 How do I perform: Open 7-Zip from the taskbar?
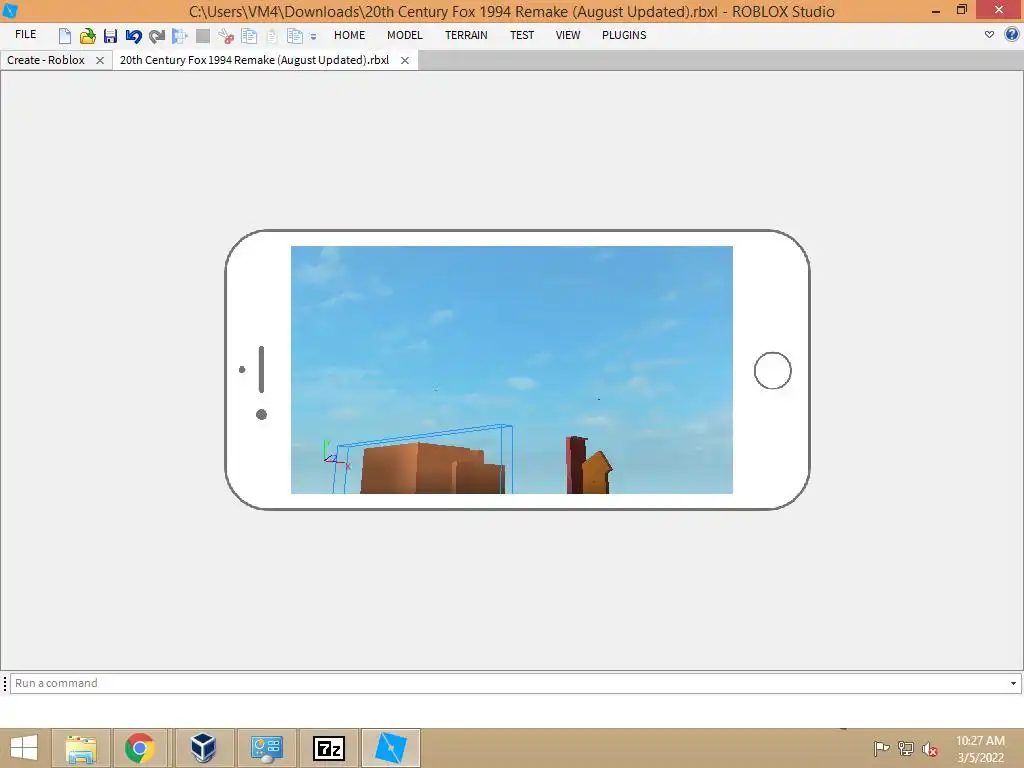tap(329, 748)
